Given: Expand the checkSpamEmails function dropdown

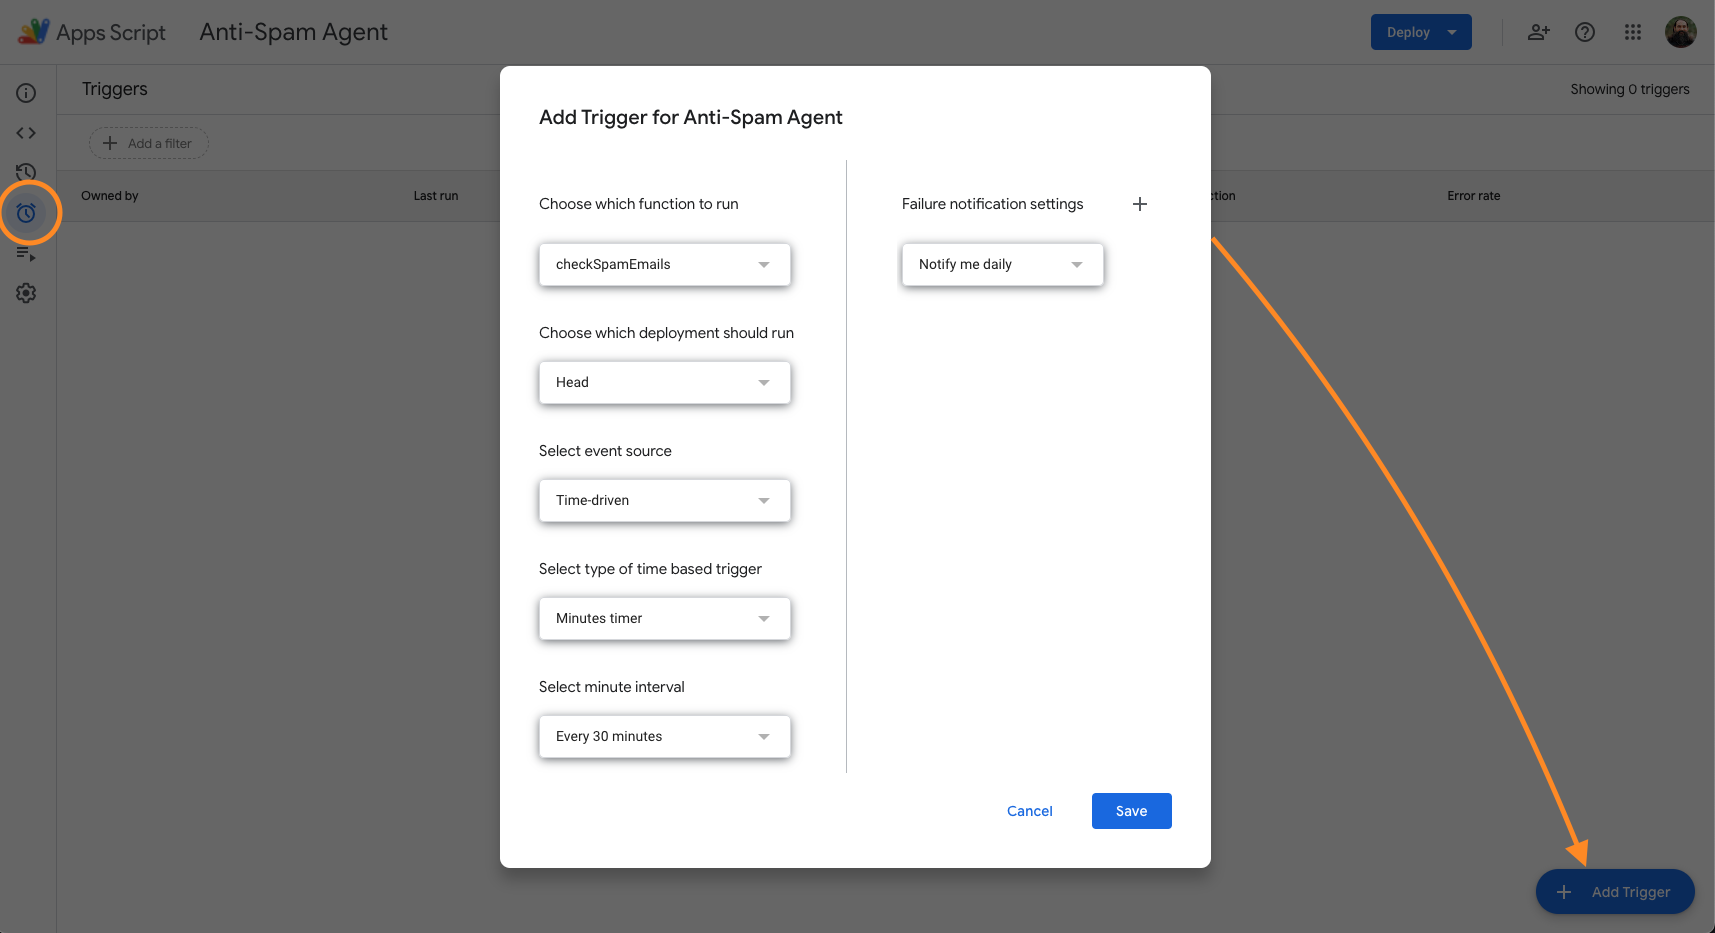Looking at the screenshot, I should tap(664, 265).
